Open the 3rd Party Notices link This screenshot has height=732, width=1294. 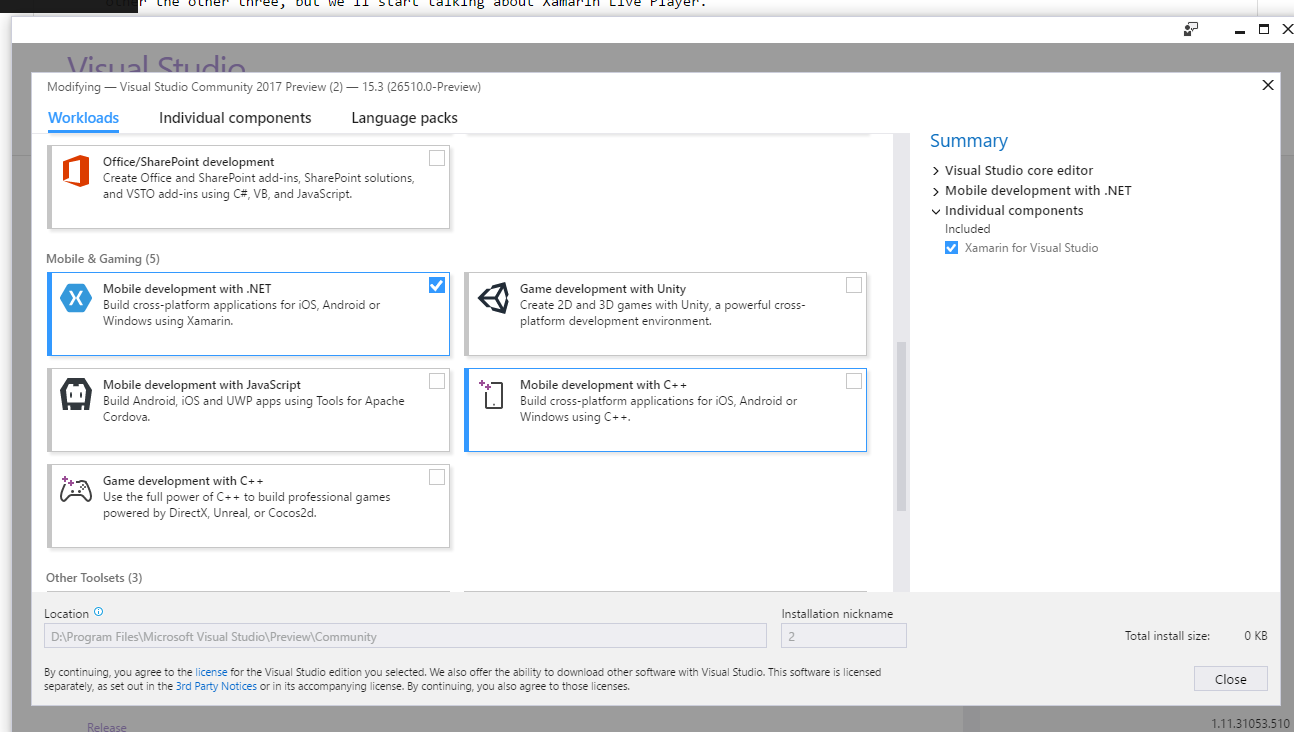(216, 686)
